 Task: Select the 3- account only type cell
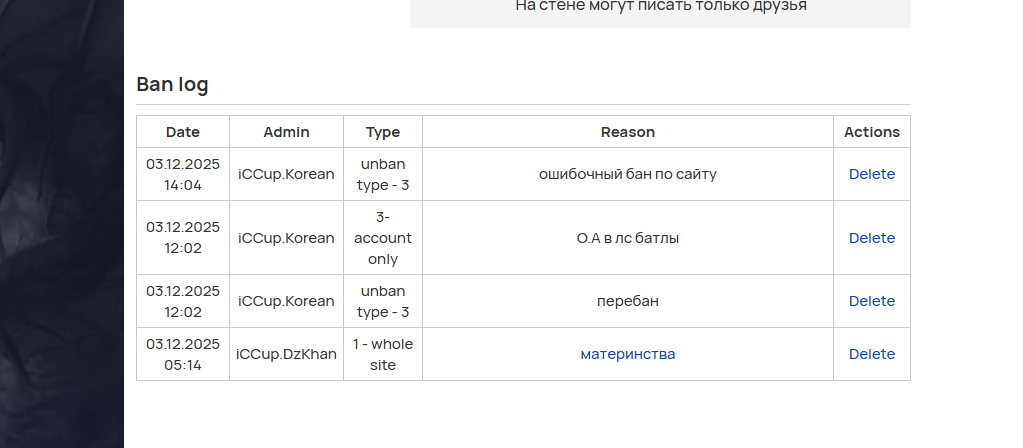pos(383,238)
